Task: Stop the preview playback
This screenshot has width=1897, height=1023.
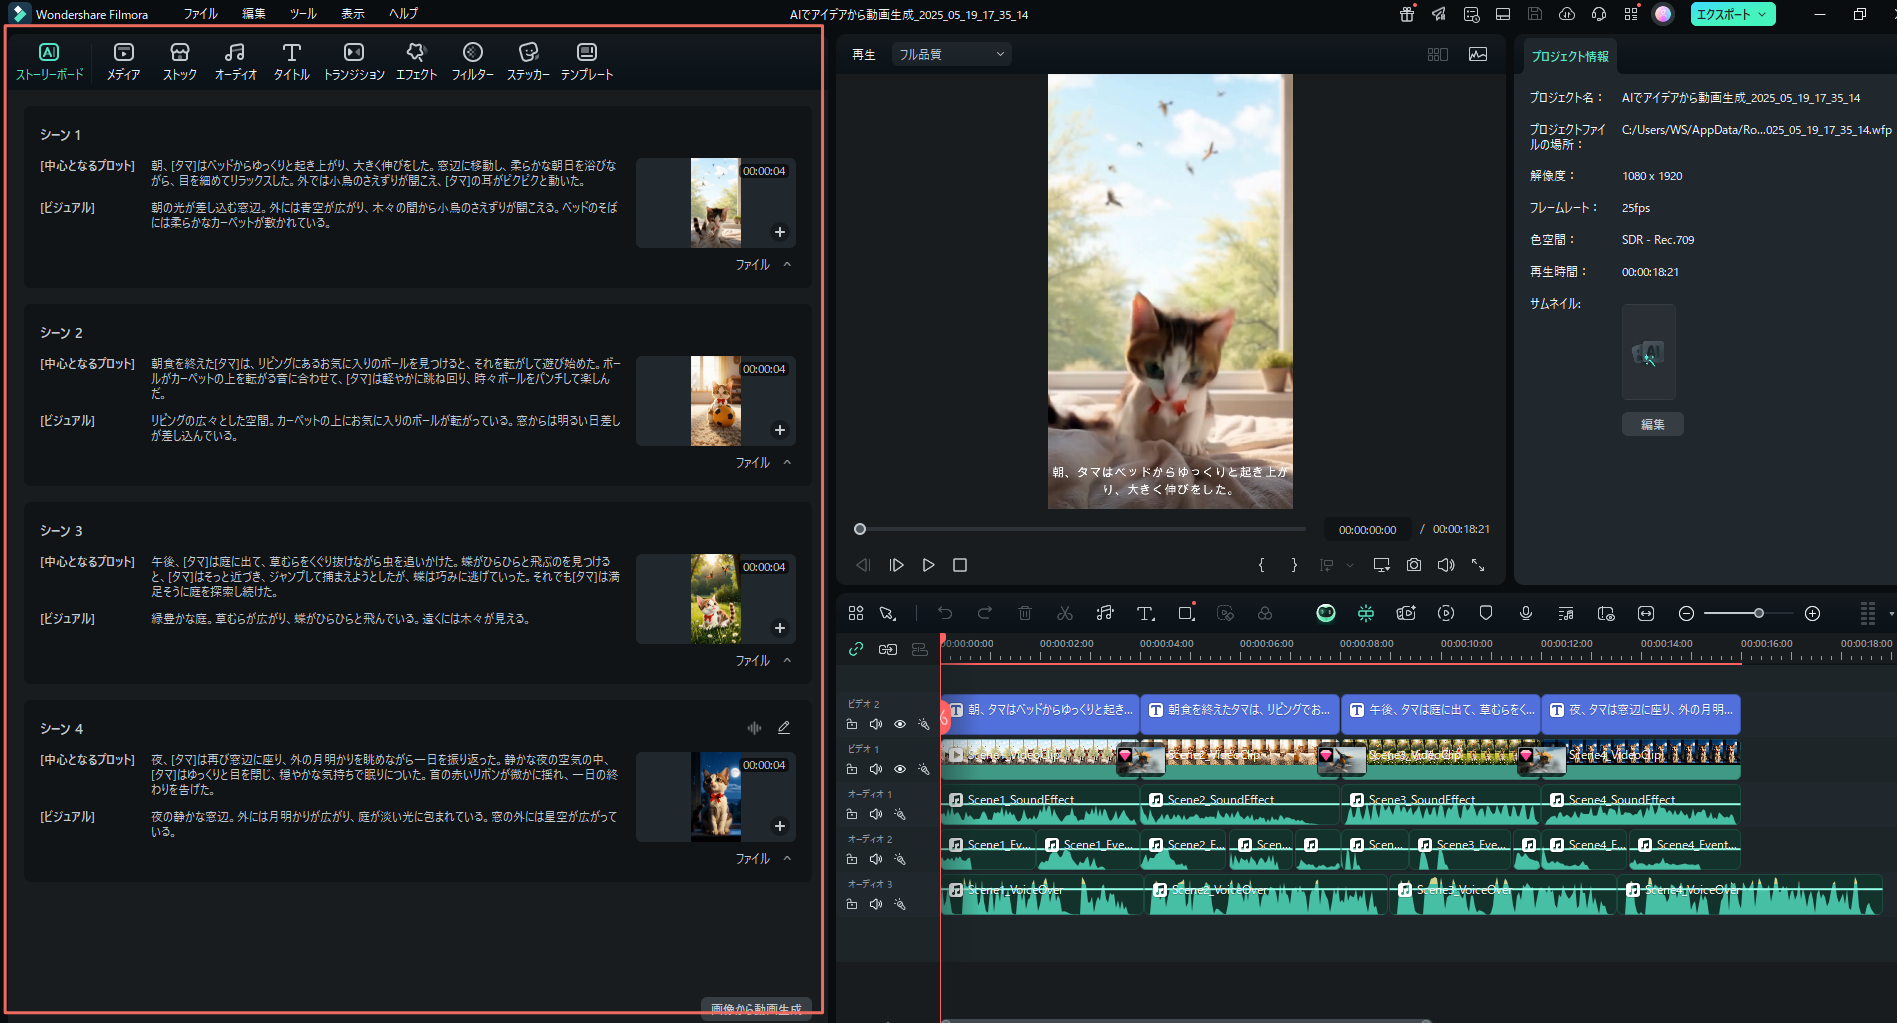Action: [x=960, y=565]
